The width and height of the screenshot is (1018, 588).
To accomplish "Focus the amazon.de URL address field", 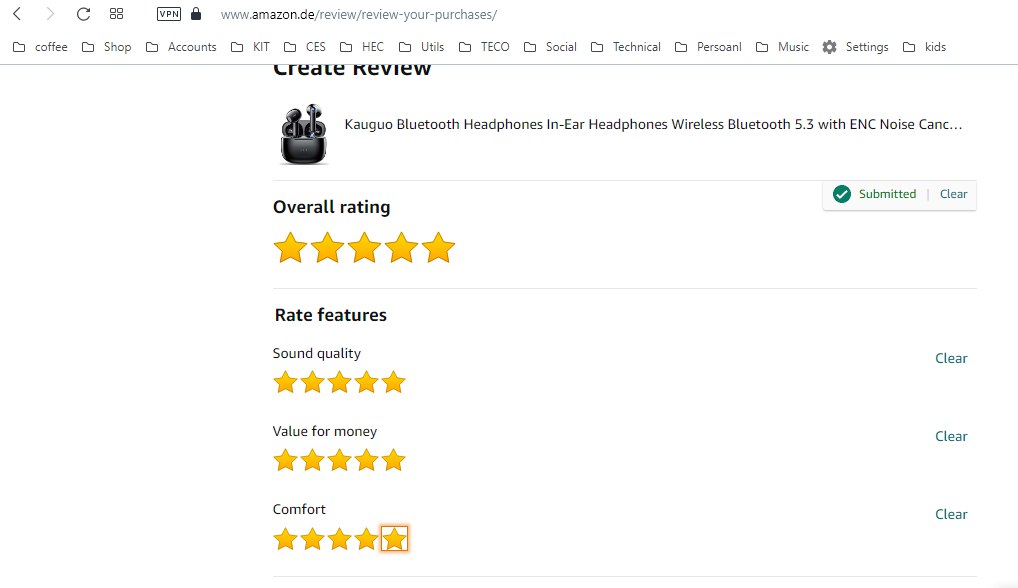I will tap(358, 14).
